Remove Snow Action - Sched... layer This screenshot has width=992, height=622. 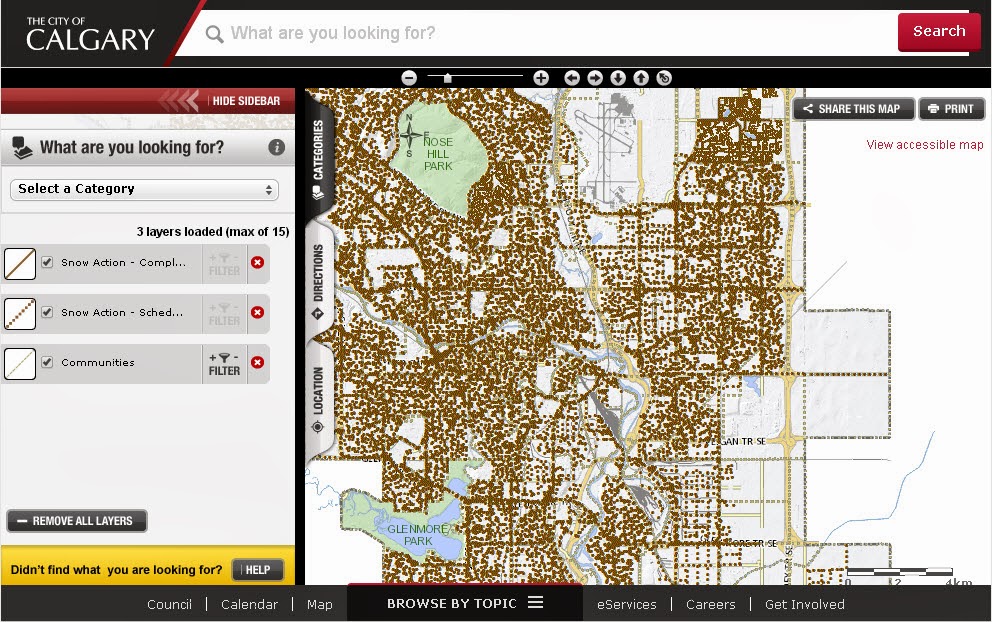[x=257, y=312]
